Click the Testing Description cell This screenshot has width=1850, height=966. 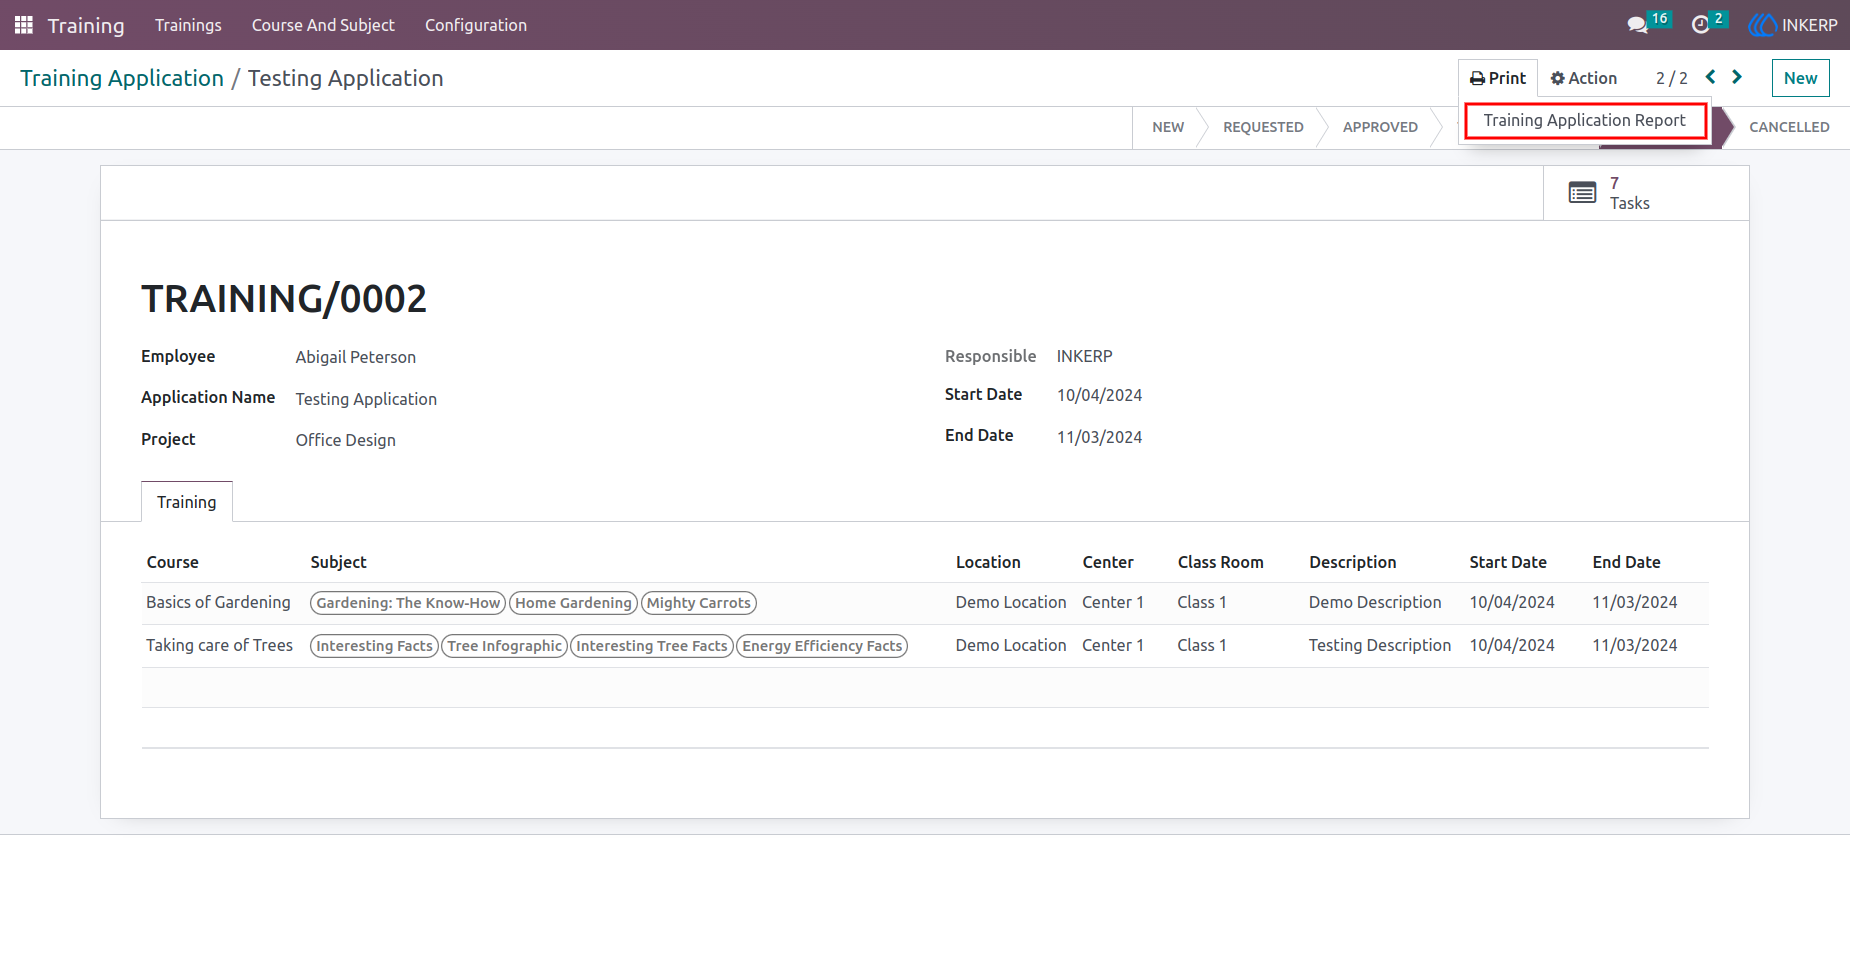pos(1380,645)
